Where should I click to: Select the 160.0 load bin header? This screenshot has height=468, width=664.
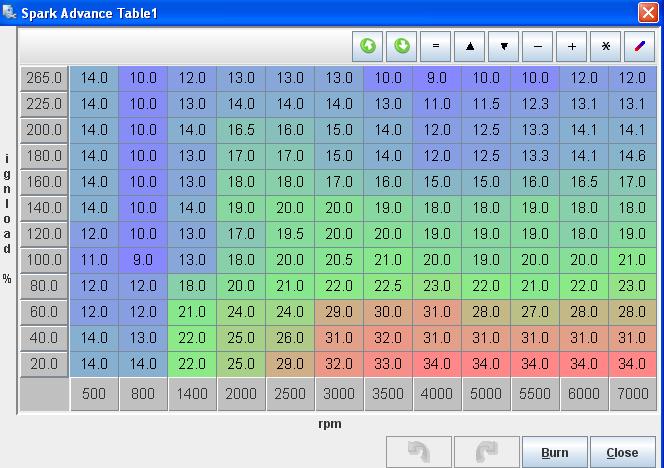[44, 182]
